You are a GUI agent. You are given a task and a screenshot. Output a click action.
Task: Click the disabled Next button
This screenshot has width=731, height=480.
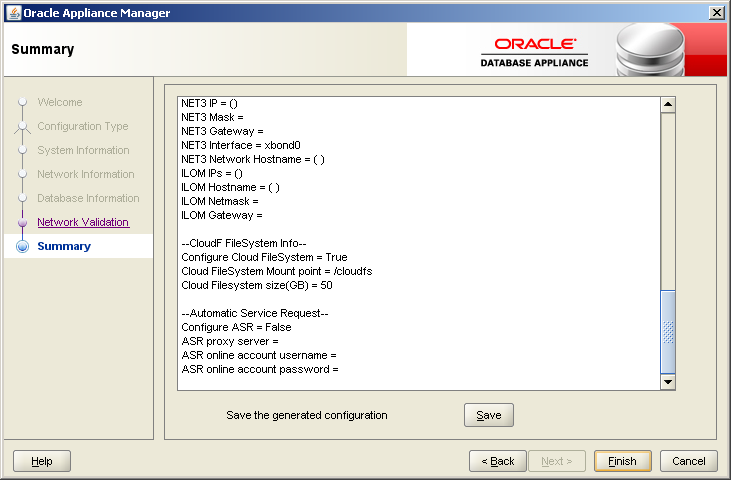pos(556,461)
